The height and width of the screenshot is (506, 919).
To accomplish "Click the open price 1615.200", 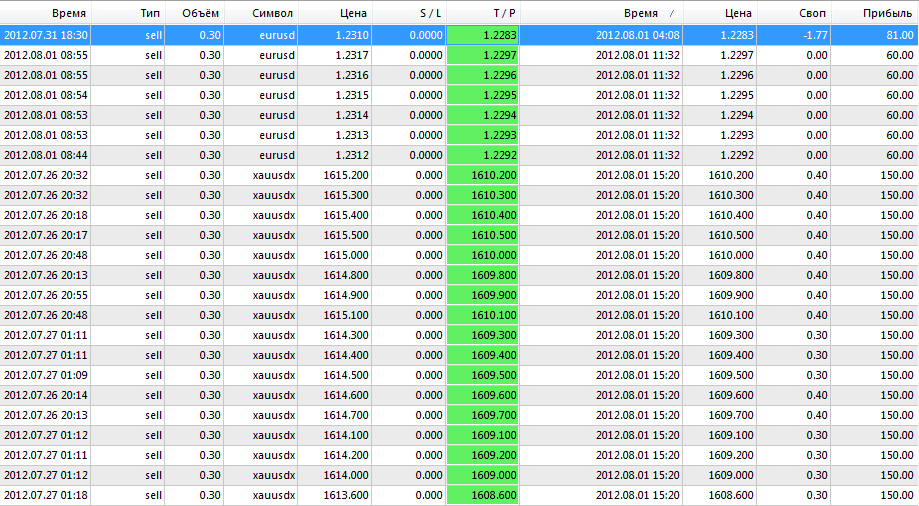I will [x=346, y=175].
